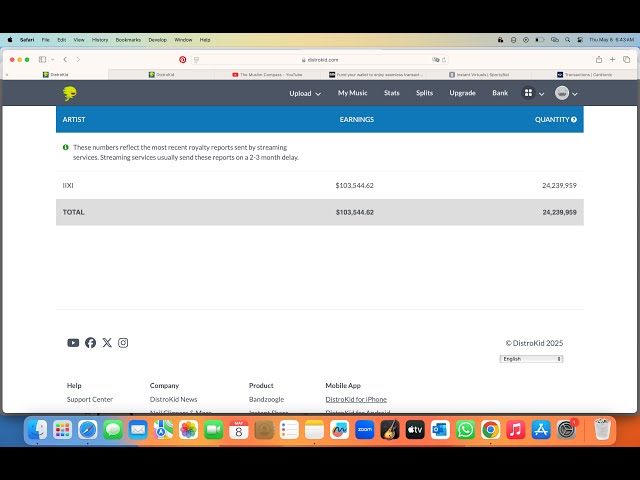Click the Upgrade nav link

point(462,93)
